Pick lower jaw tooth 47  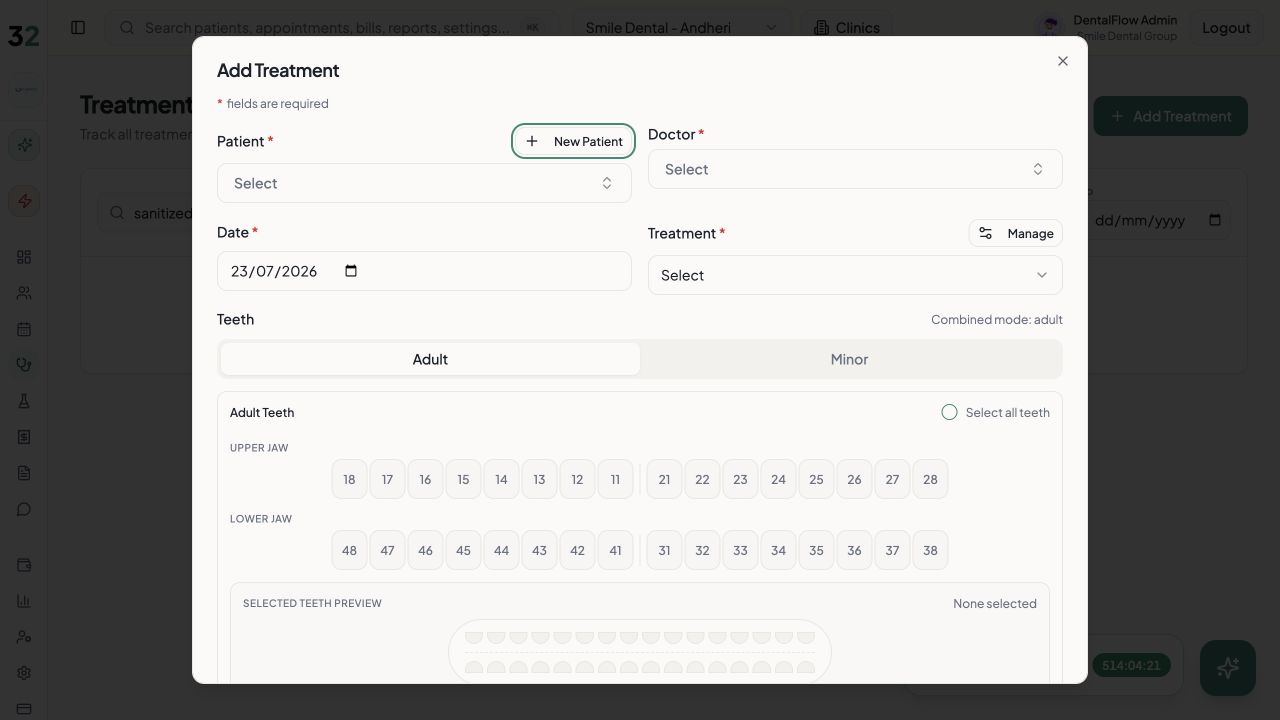[x=387, y=550]
